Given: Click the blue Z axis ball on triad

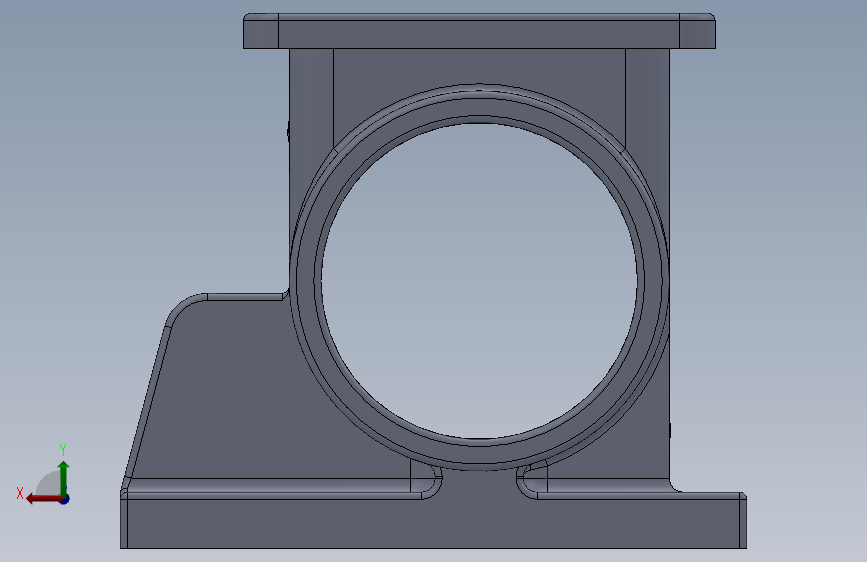Looking at the screenshot, I should [x=65, y=499].
